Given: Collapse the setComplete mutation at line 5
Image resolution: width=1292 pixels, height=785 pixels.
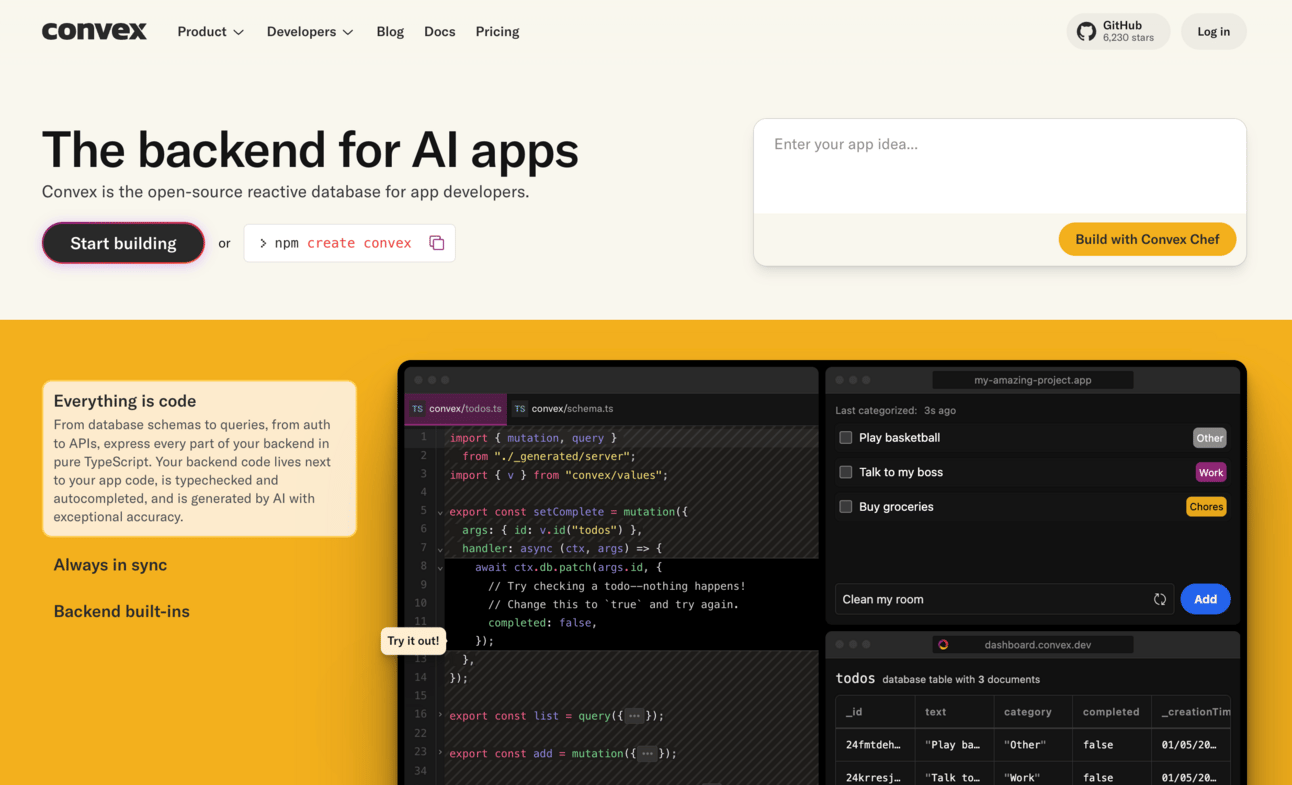Looking at the screenshot, I should pos(440,512).
